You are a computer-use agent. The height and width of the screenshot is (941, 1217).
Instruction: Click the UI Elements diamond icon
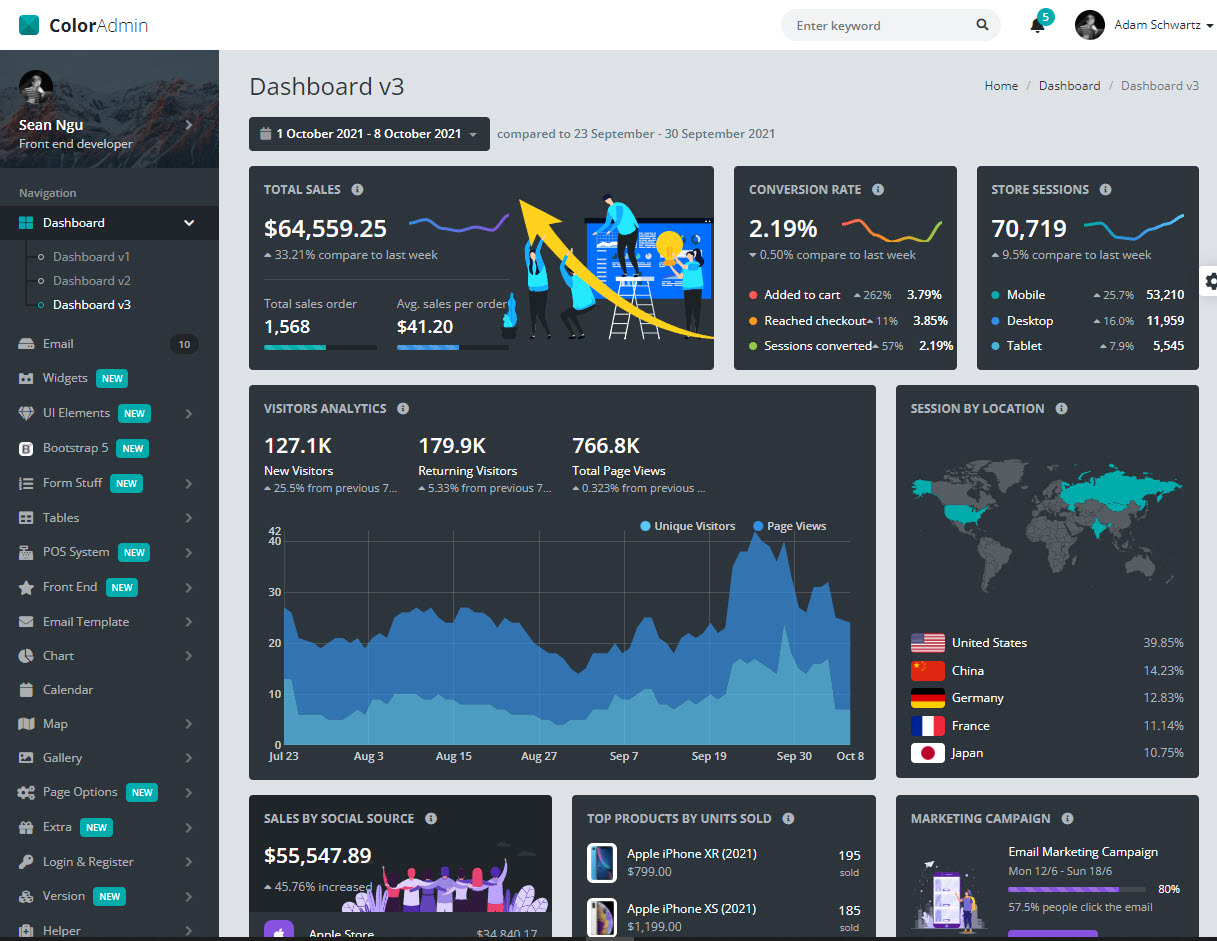[26, 413]
